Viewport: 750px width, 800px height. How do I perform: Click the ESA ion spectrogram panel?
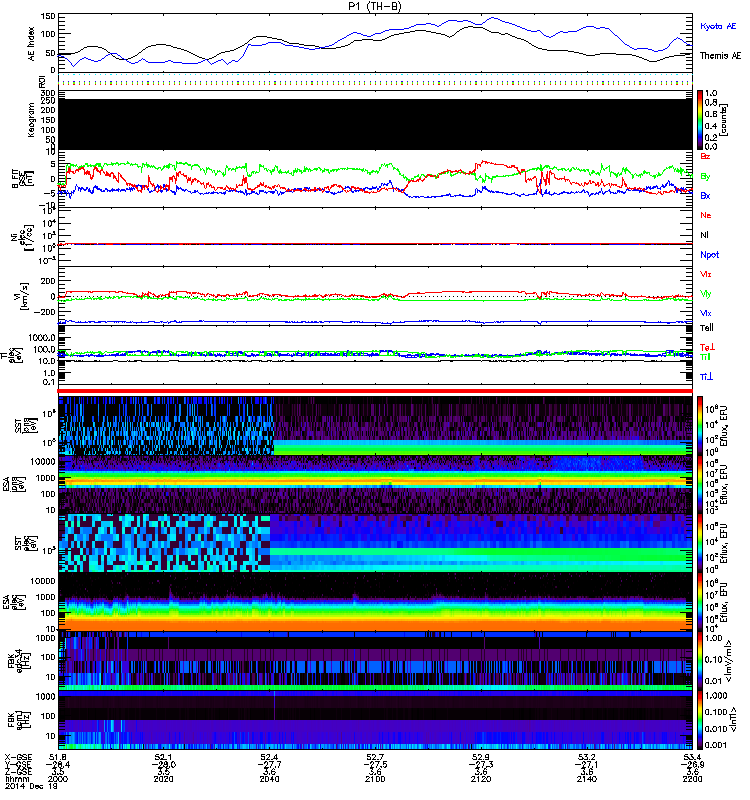[x=376, y=484]
